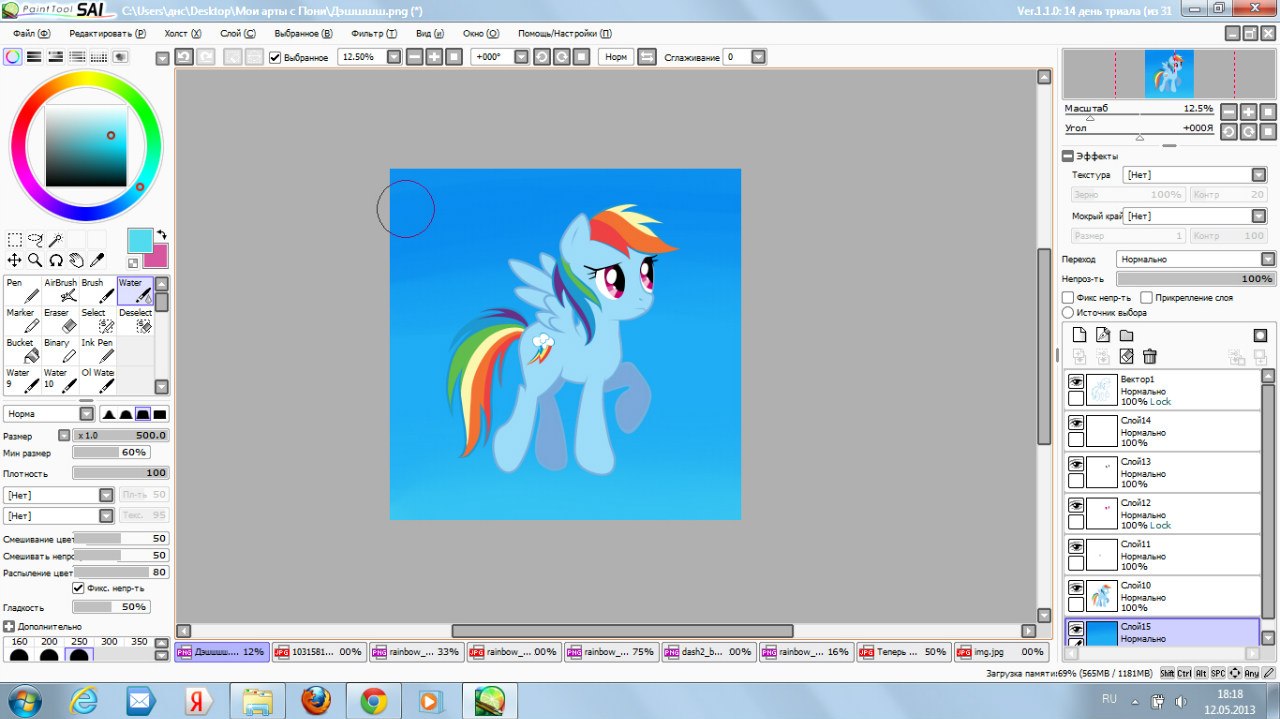
Task: Delete layer with trash icon
Action: 1150,356
